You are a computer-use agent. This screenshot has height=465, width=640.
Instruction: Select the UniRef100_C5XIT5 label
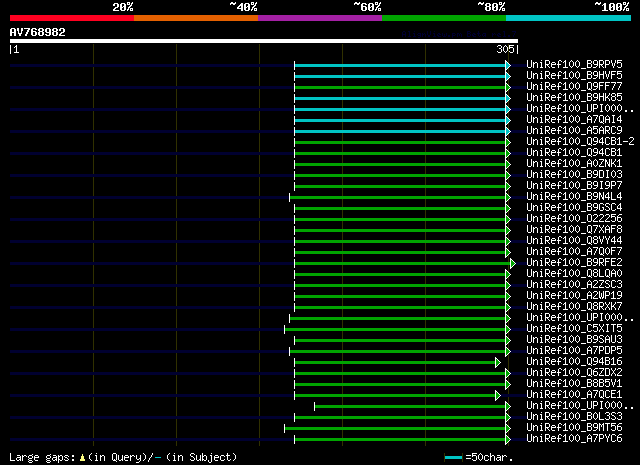tap(574, 329)
